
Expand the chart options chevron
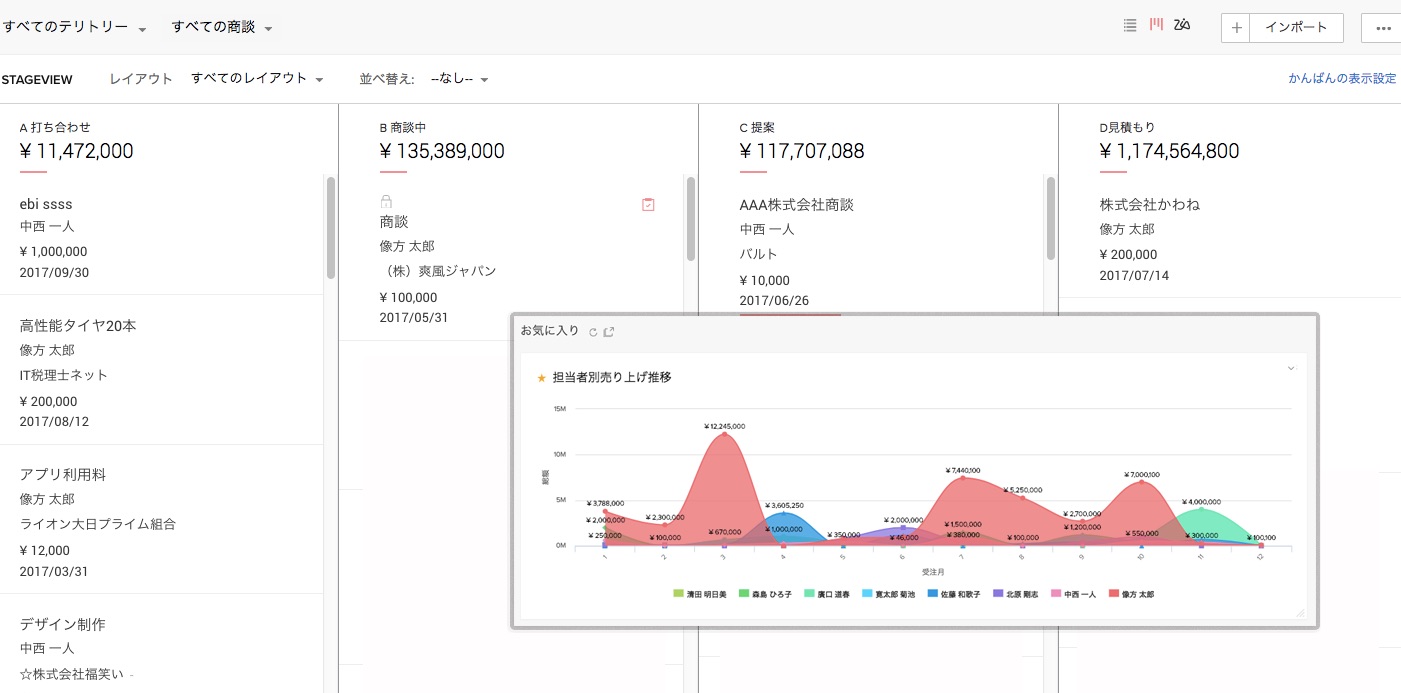coord(1290,368)
